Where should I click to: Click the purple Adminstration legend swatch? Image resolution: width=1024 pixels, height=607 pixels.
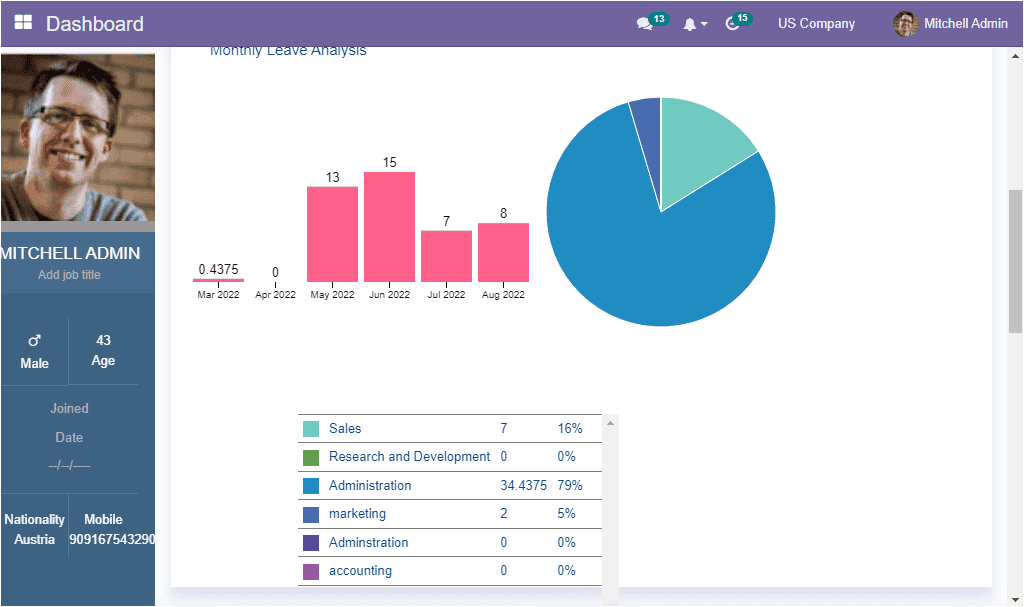(x=311, y=542)
